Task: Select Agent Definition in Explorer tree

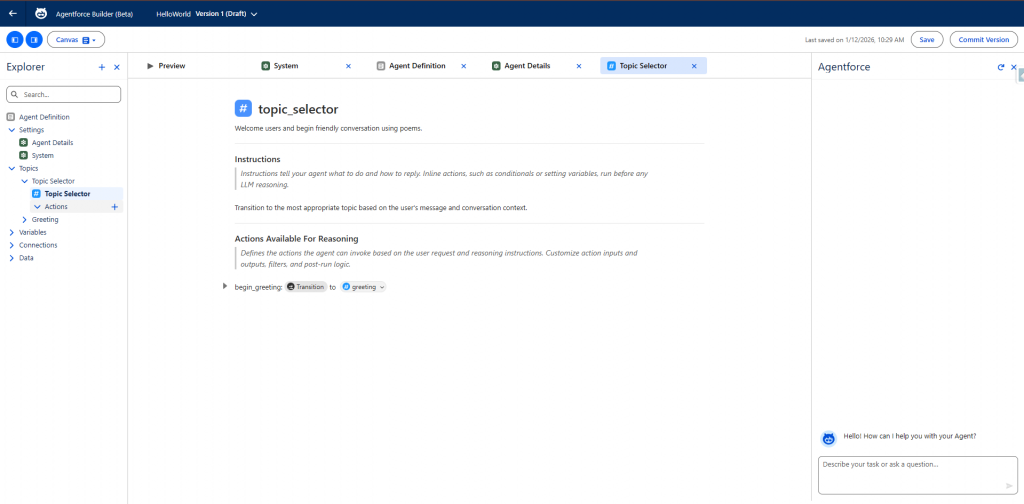Action: coord(44,117)
